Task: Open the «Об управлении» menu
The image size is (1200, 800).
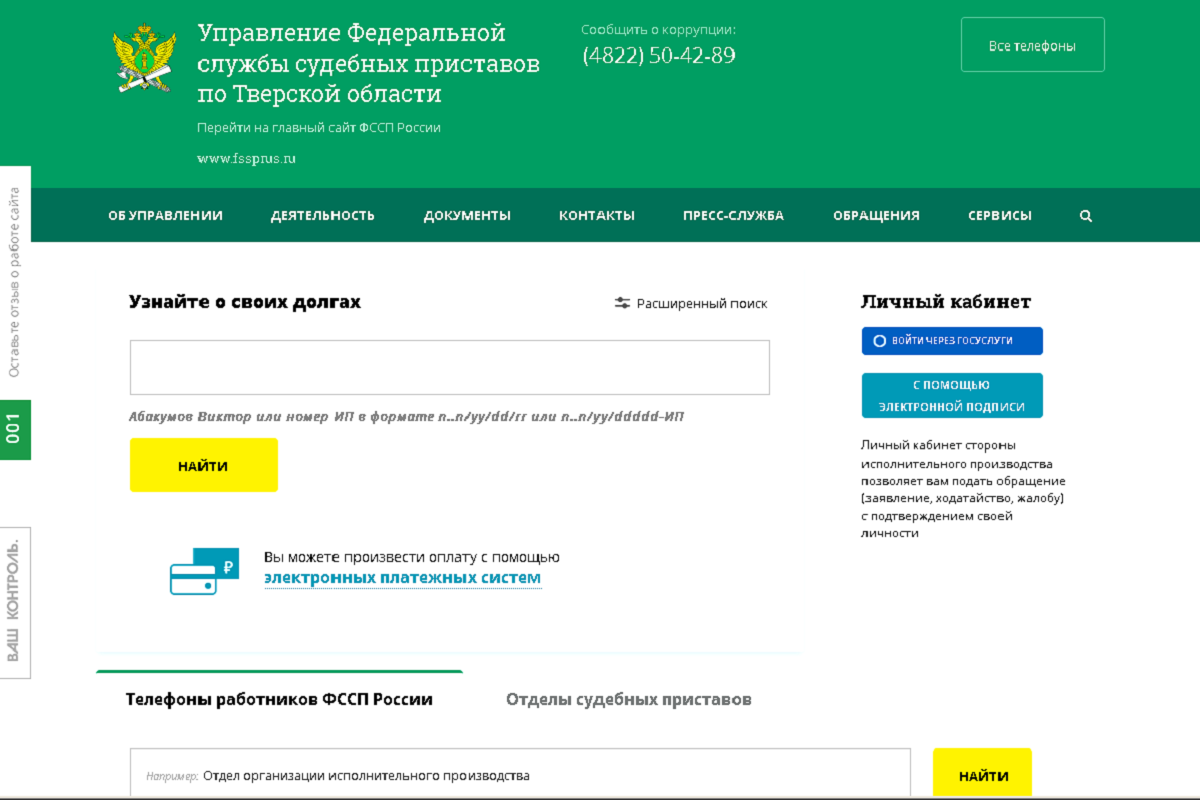Action: point(165,216)
